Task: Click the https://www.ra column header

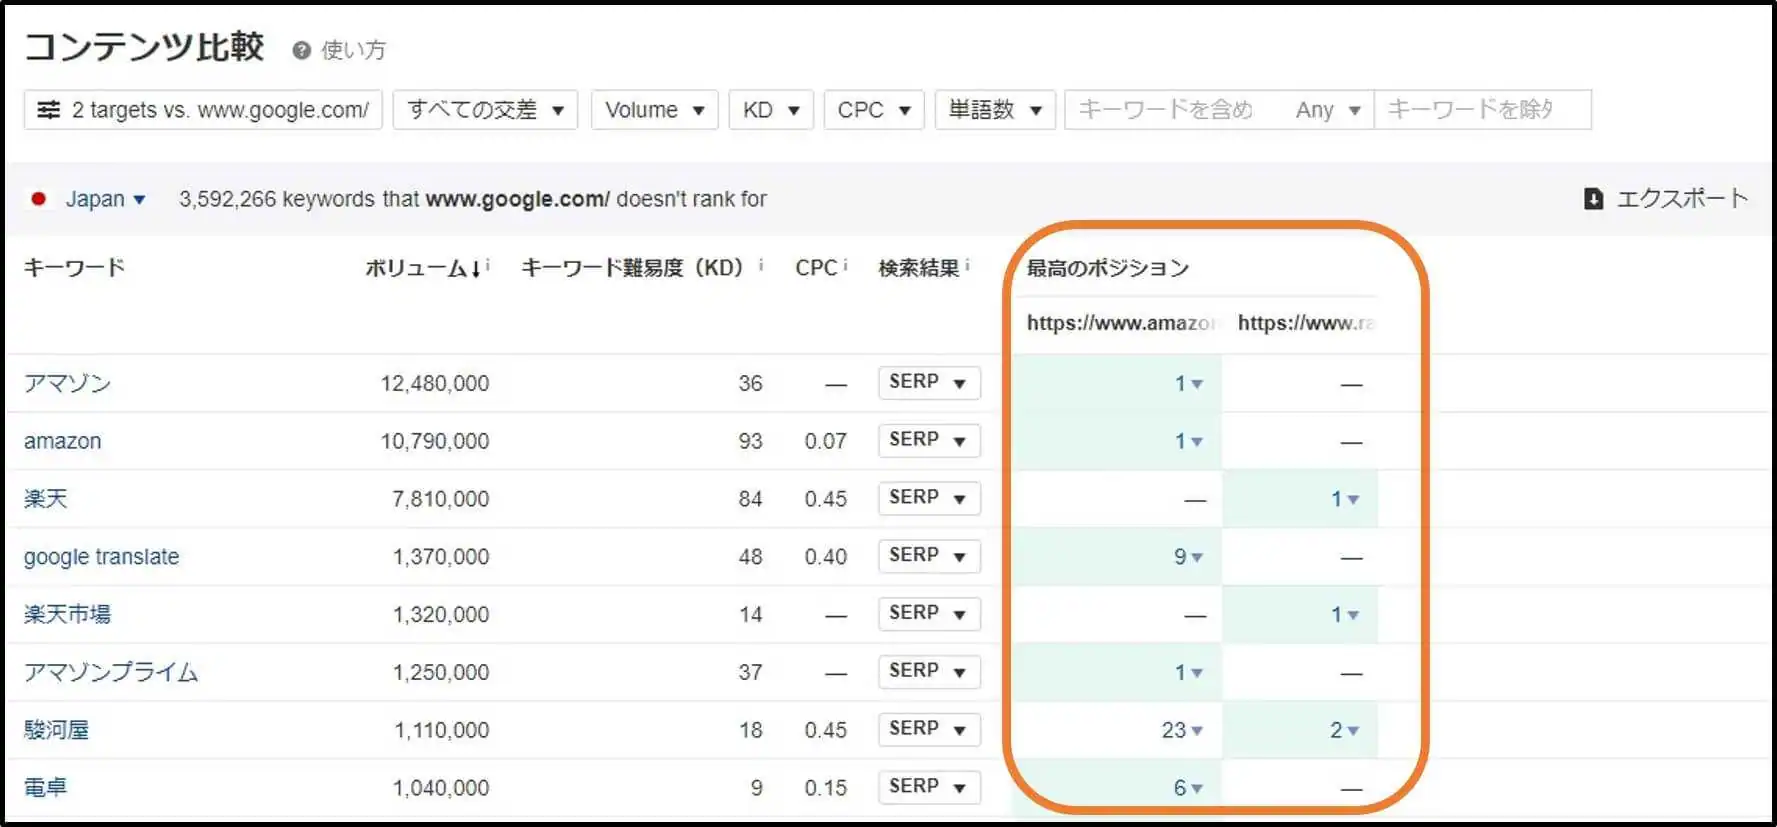Action: (1306, 323)
